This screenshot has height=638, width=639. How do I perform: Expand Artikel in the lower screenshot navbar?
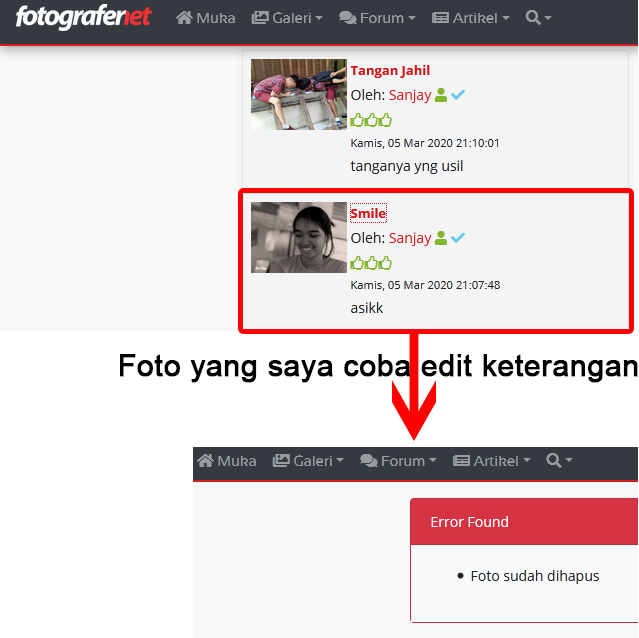[491, 461]
